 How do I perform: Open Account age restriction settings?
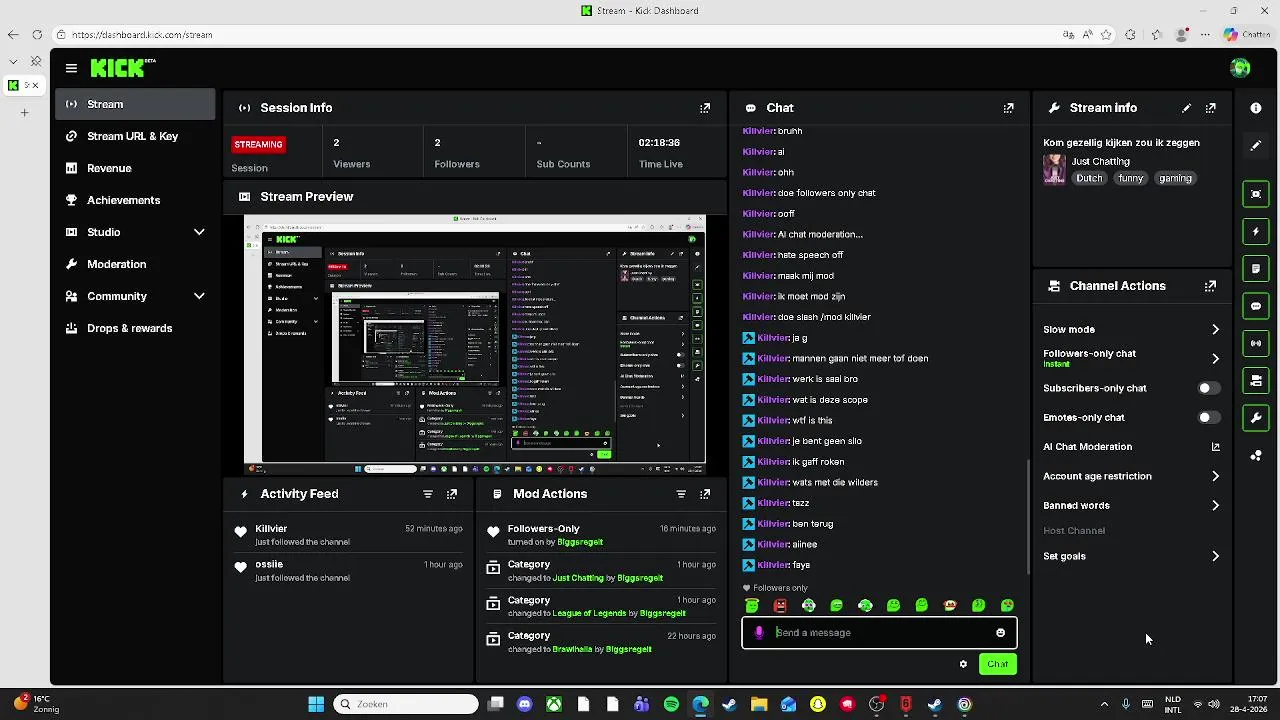click(1131, 476)
